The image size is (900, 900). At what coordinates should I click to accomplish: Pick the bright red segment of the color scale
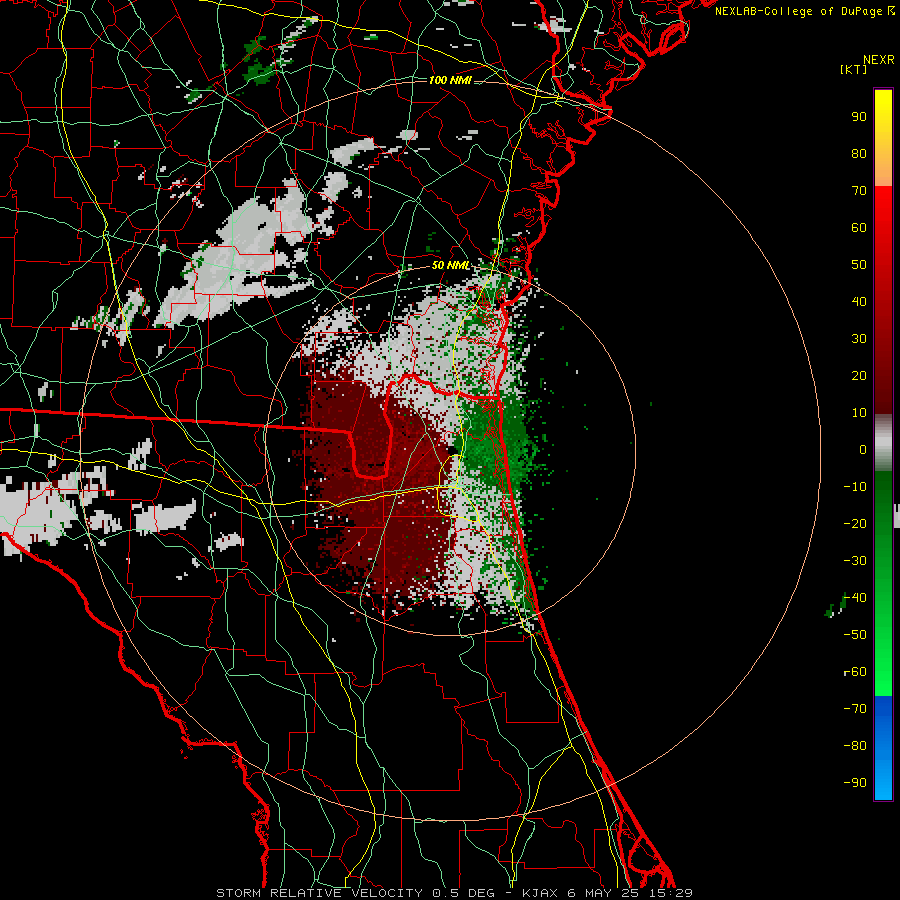(883, 218)
